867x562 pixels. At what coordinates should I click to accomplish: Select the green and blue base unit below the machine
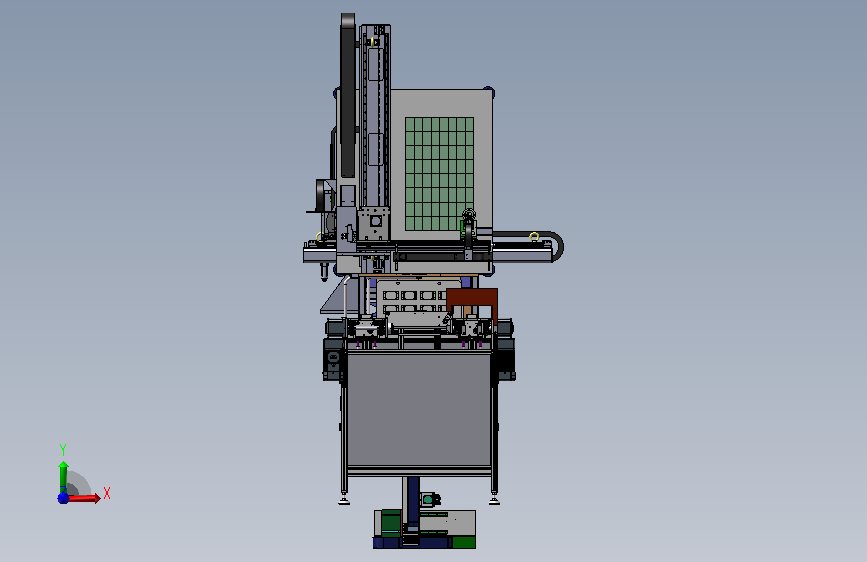coord(424,529)
